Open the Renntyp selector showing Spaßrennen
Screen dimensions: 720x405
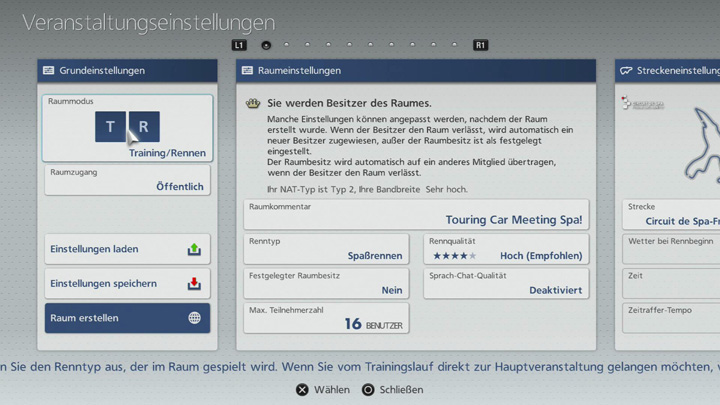tap(326, 249)
